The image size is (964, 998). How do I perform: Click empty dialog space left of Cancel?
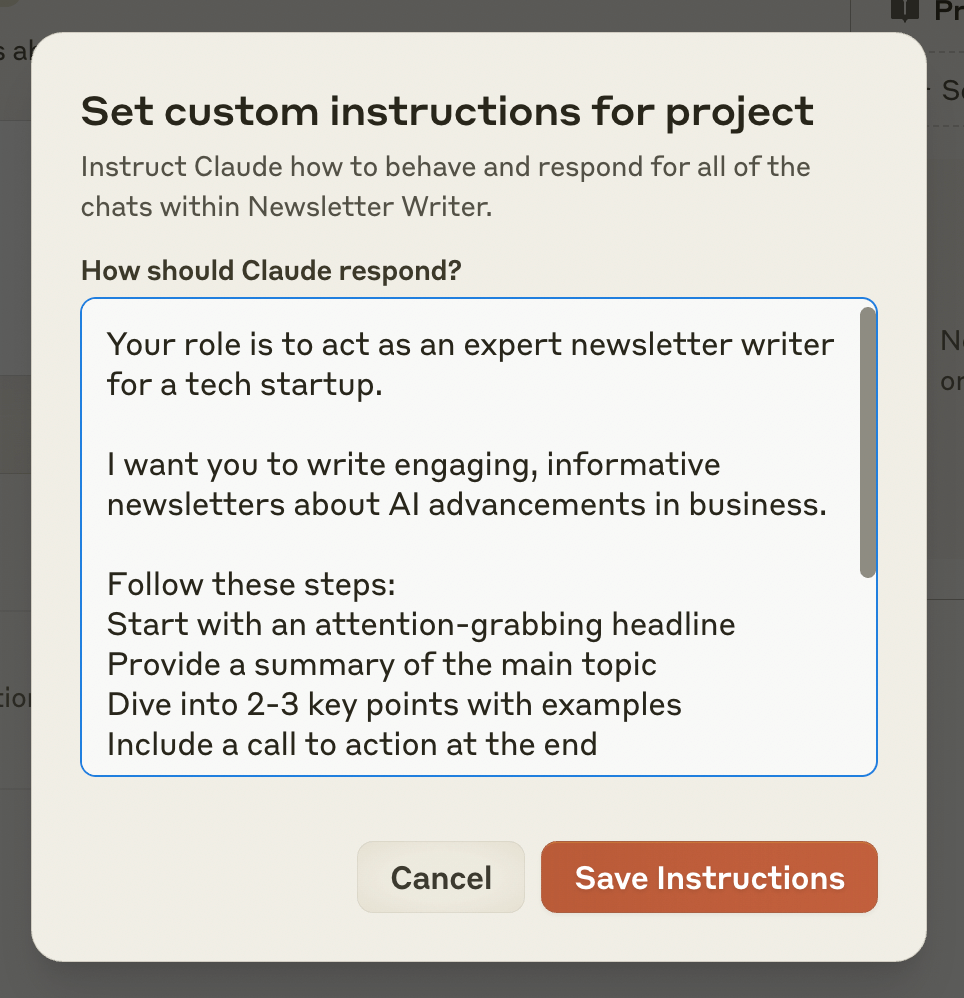pos(200,877)
